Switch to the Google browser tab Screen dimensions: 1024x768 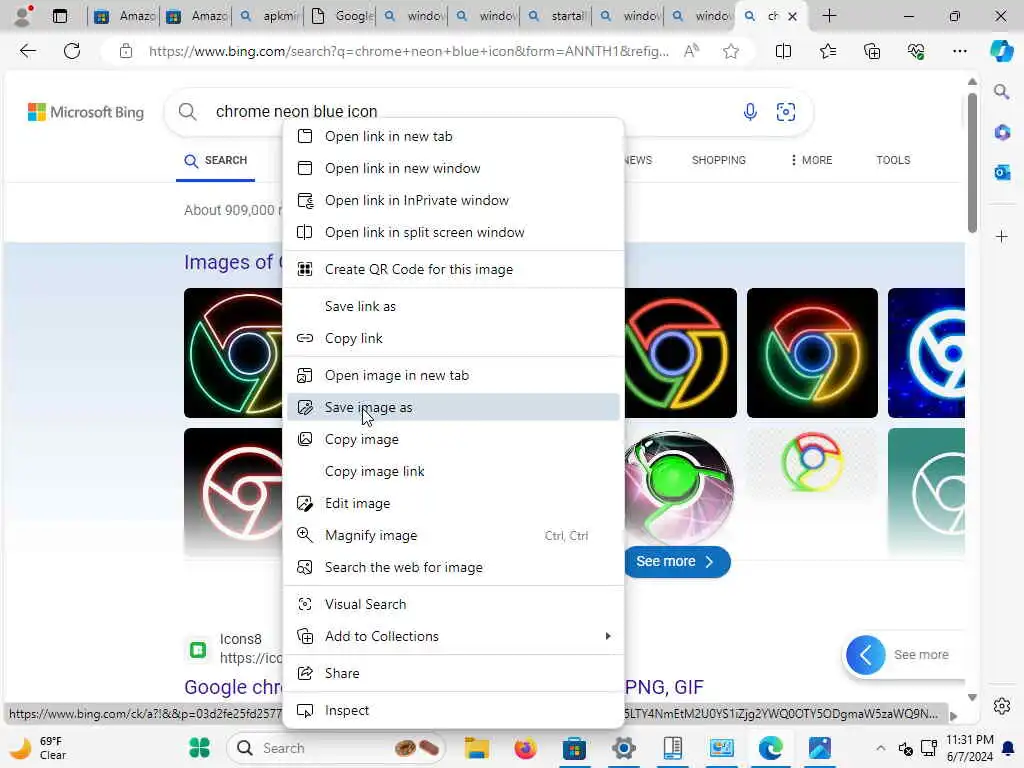pos(343,16)
